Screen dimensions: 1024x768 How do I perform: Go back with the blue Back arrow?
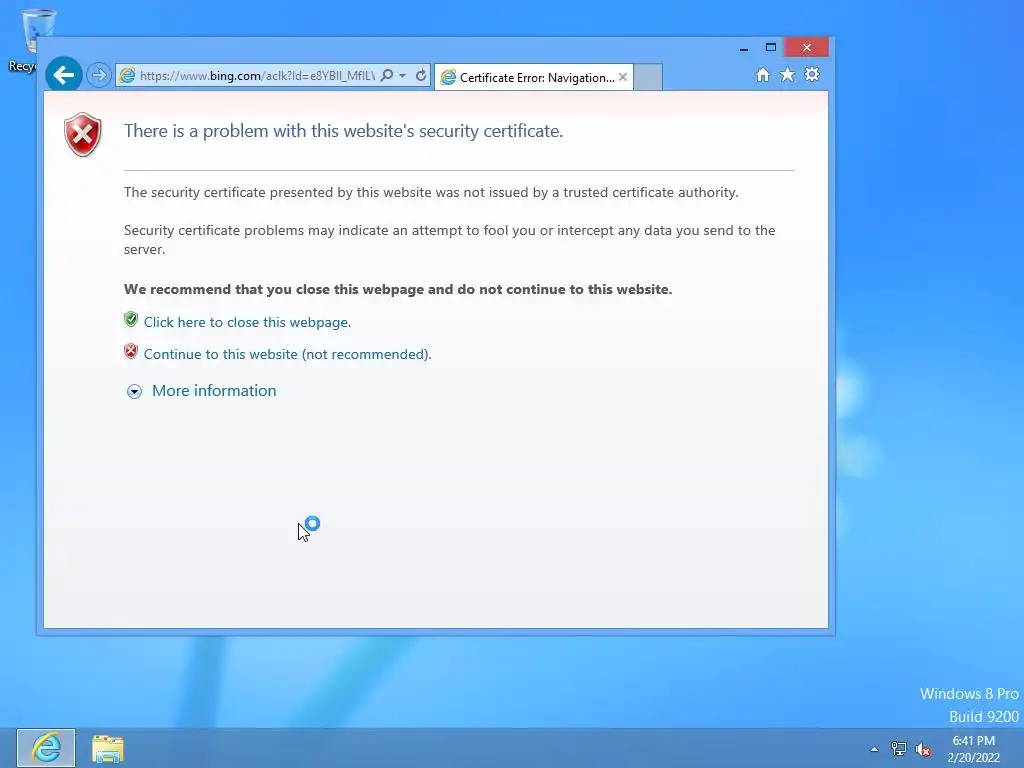(63, 75)
